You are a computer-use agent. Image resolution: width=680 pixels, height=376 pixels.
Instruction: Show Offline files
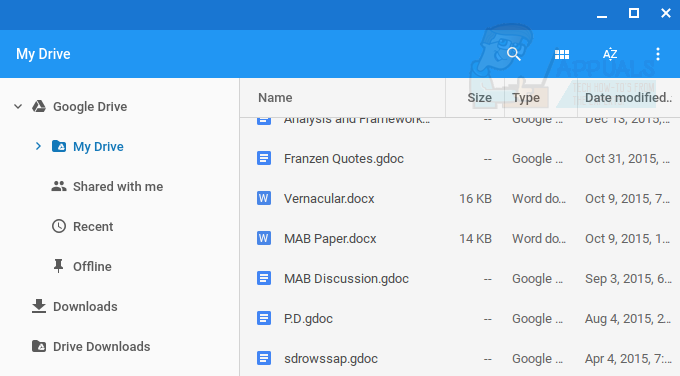click(x=92, y=266)
